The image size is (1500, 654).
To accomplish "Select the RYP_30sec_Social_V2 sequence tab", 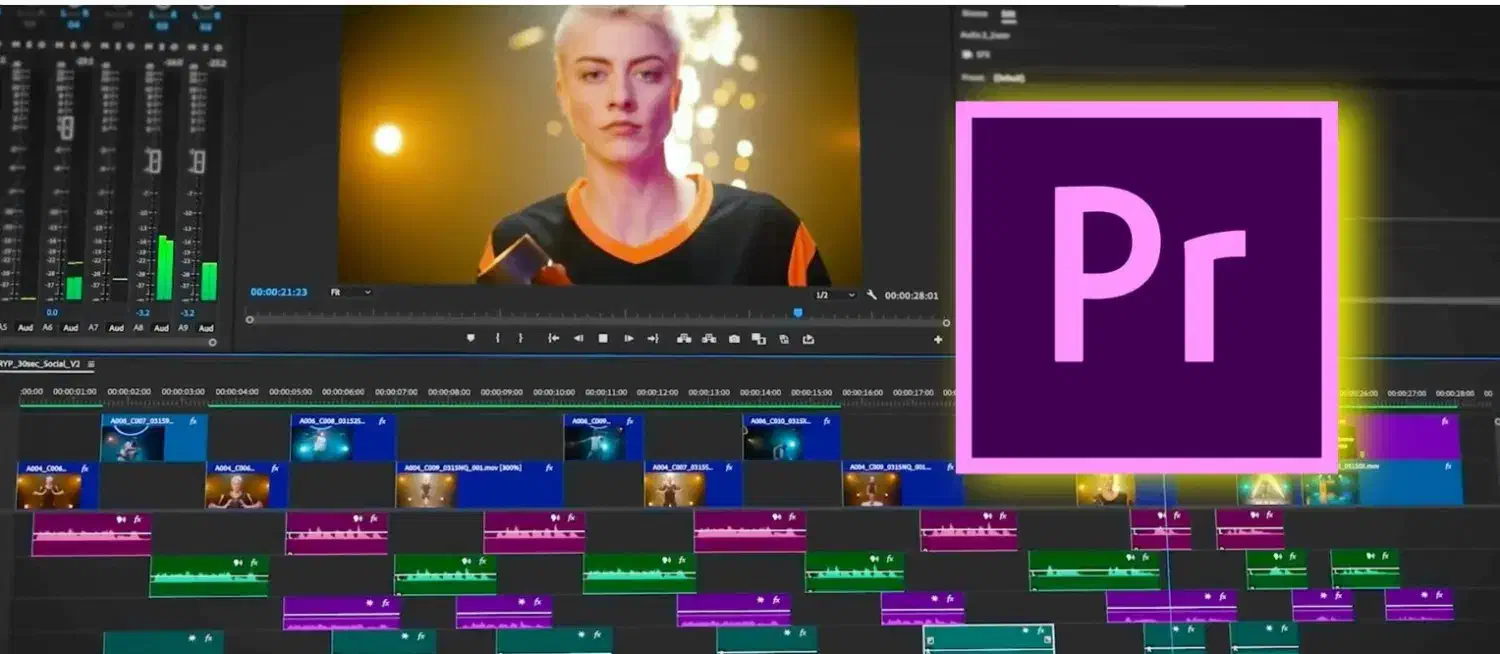I will 40,364.
